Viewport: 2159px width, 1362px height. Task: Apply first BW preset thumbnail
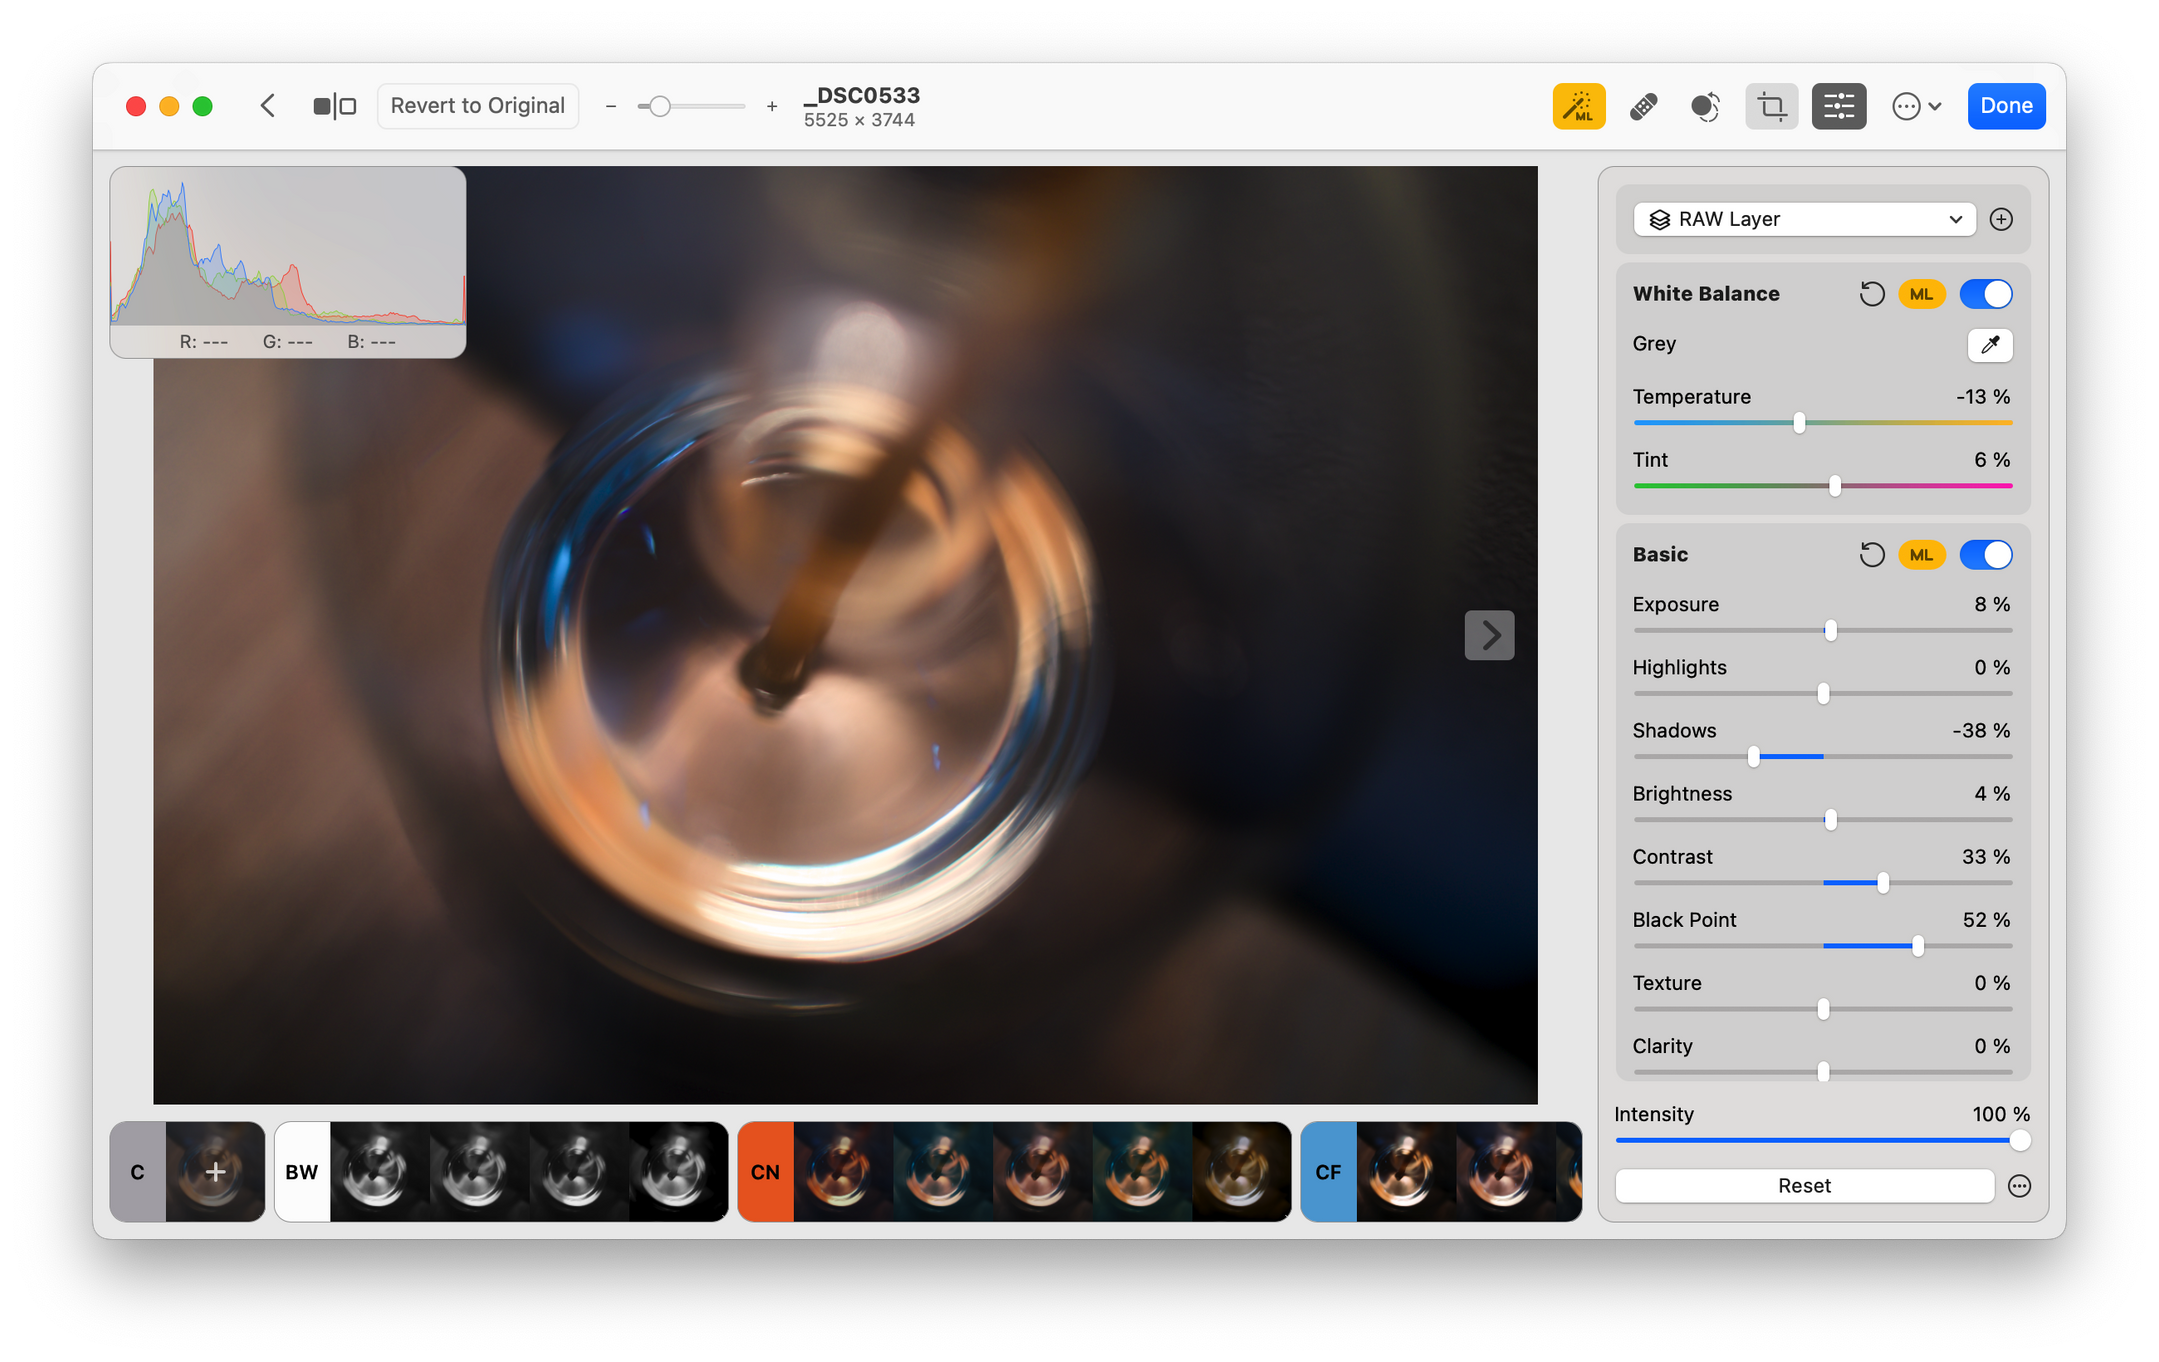(x=380, y=1172)
